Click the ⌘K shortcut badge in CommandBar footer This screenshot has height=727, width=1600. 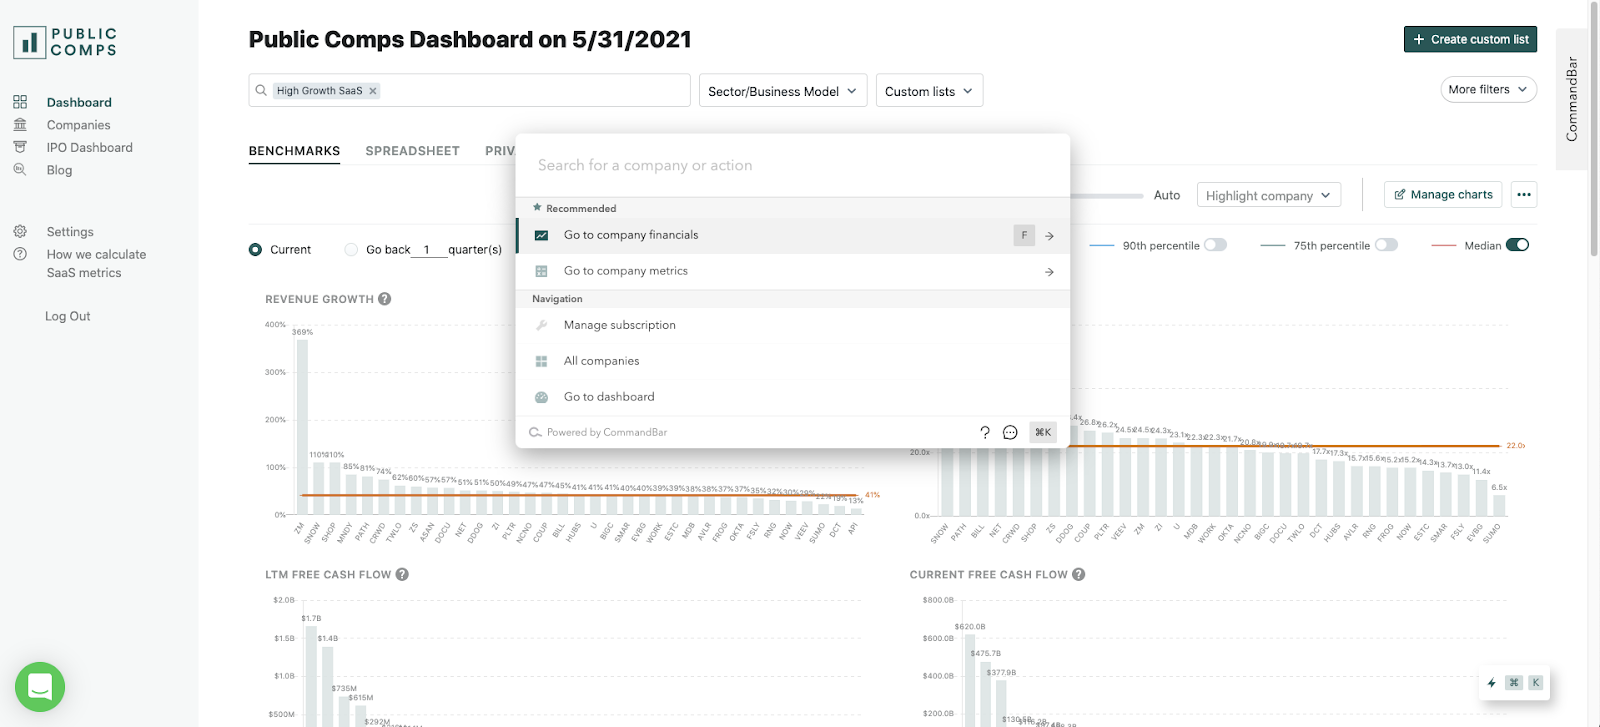(1043, 432)
